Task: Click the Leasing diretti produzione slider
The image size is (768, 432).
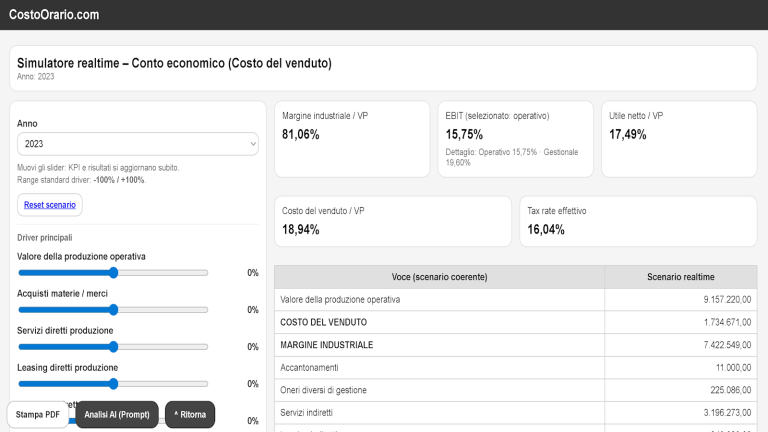Action: click(113, 384)
